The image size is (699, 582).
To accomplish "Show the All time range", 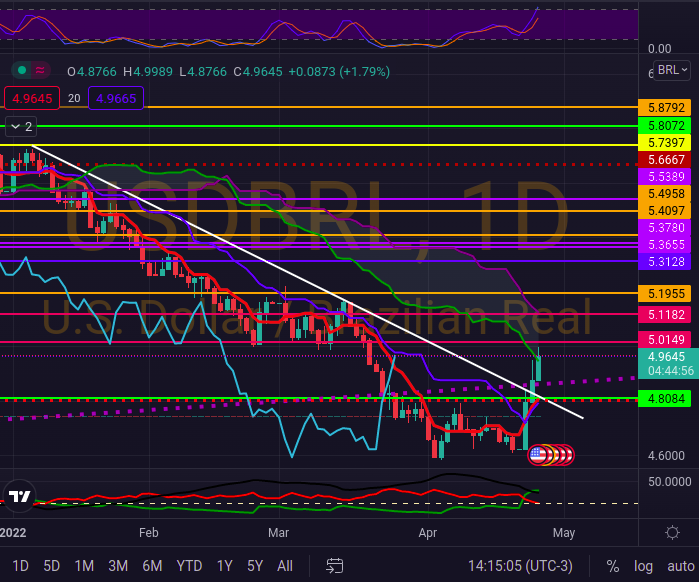I will (x=285, y=566).
